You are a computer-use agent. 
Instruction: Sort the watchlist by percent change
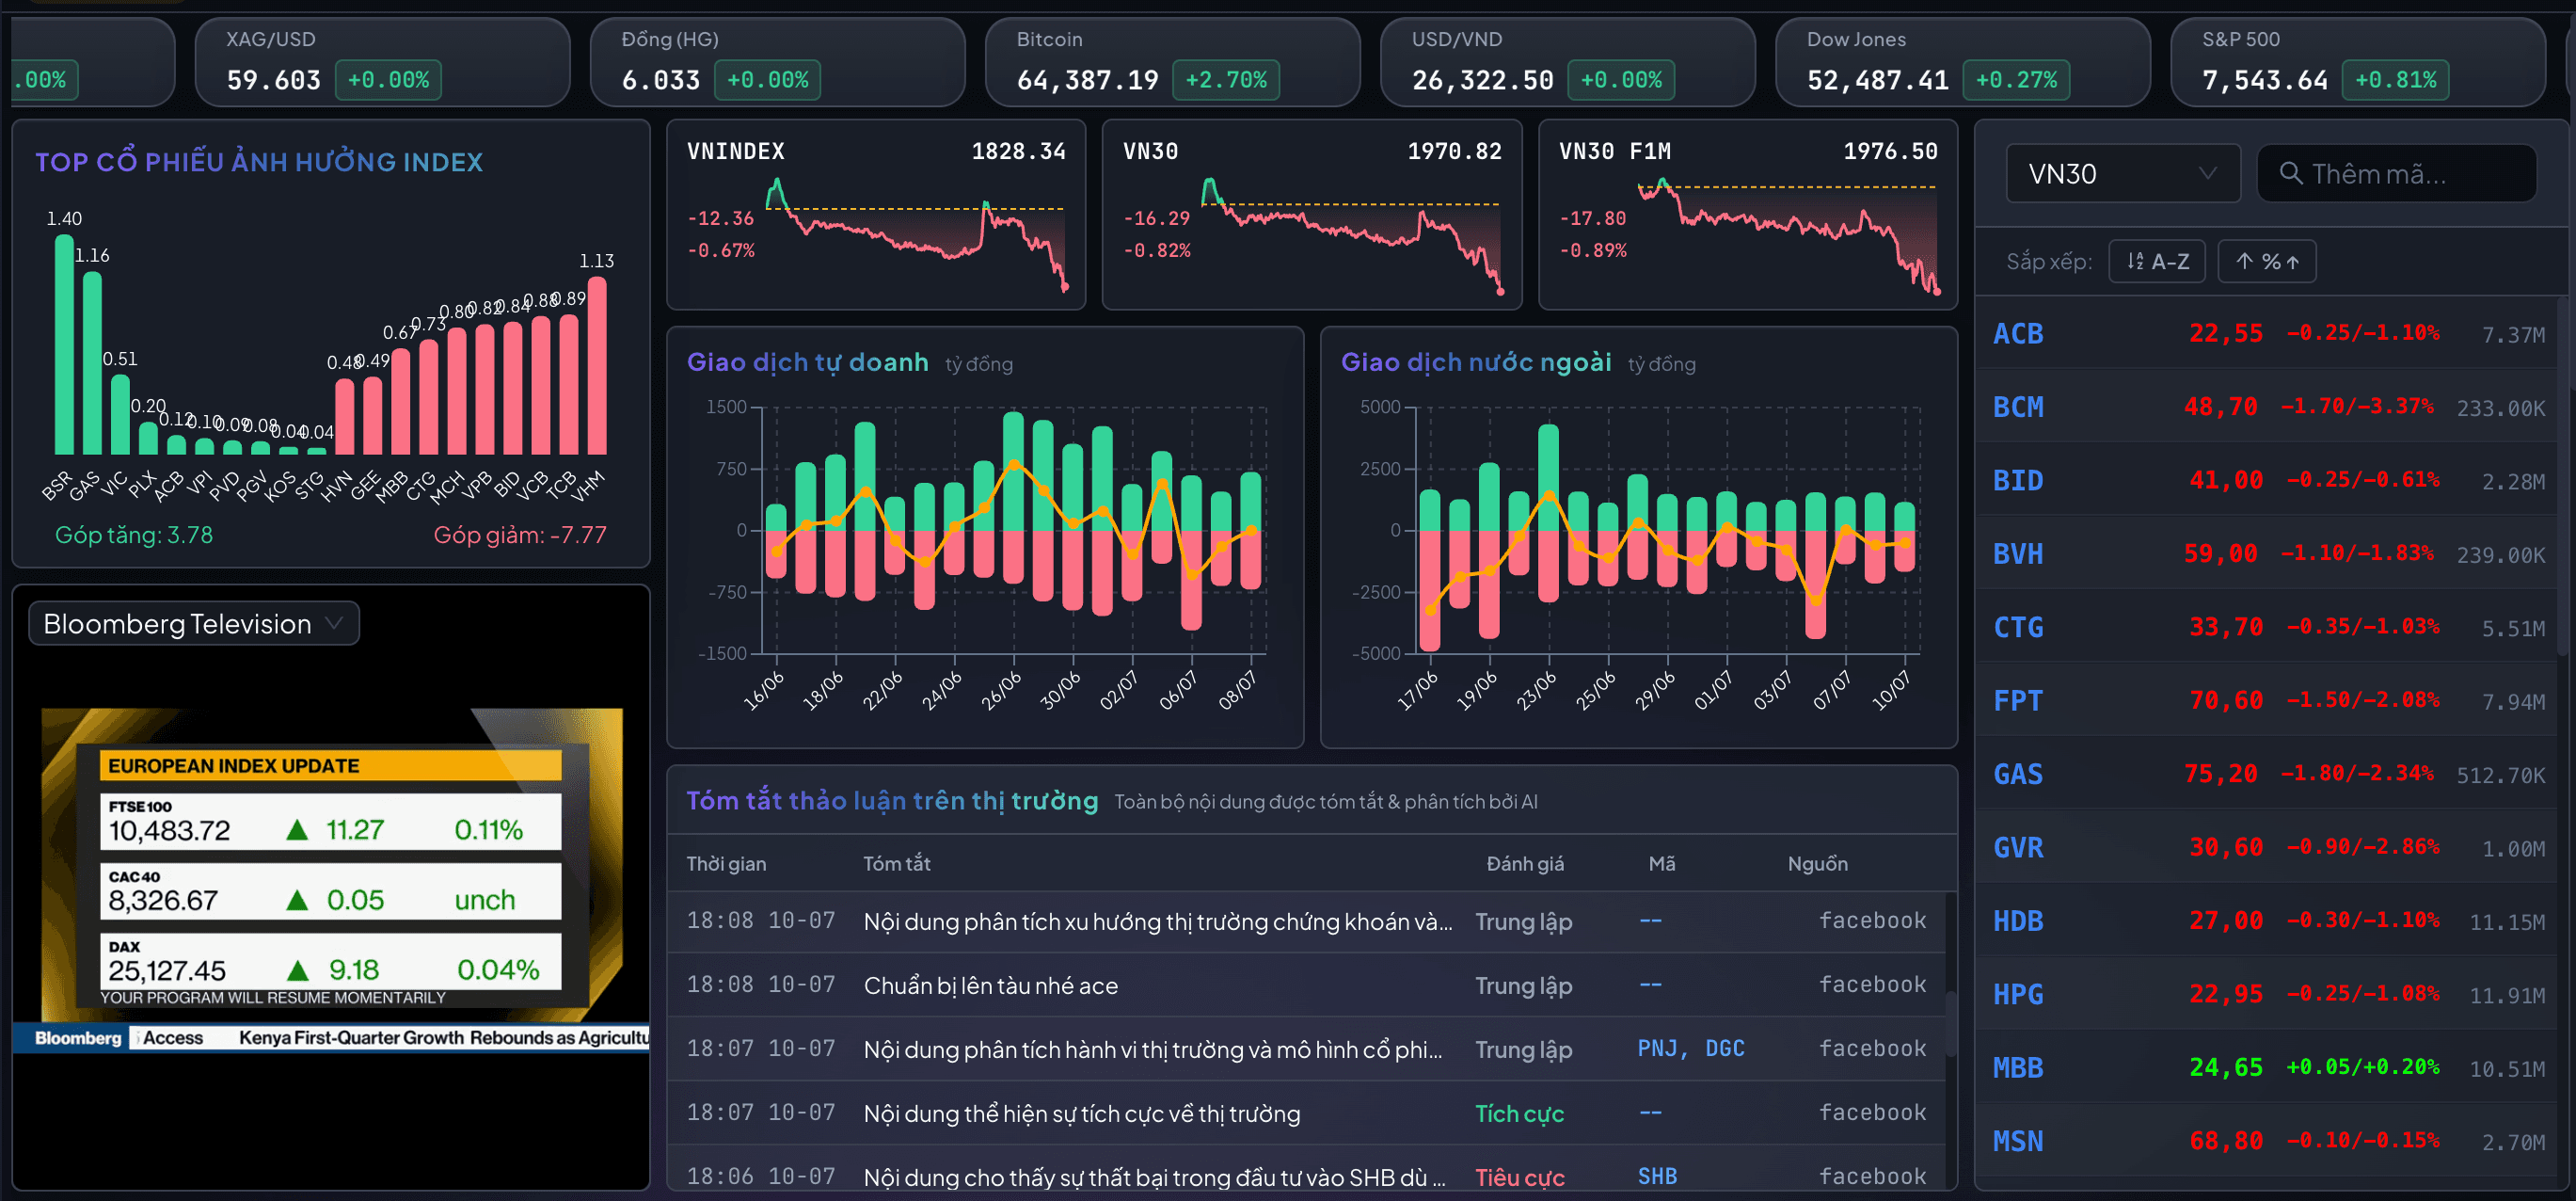pyautogui.click(x=2267, y=262)
